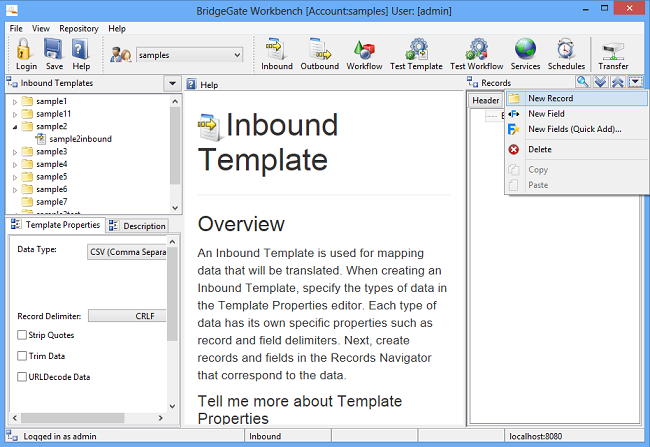Expand the sample11 folder
Screen dimensions: 650x447
15,114
